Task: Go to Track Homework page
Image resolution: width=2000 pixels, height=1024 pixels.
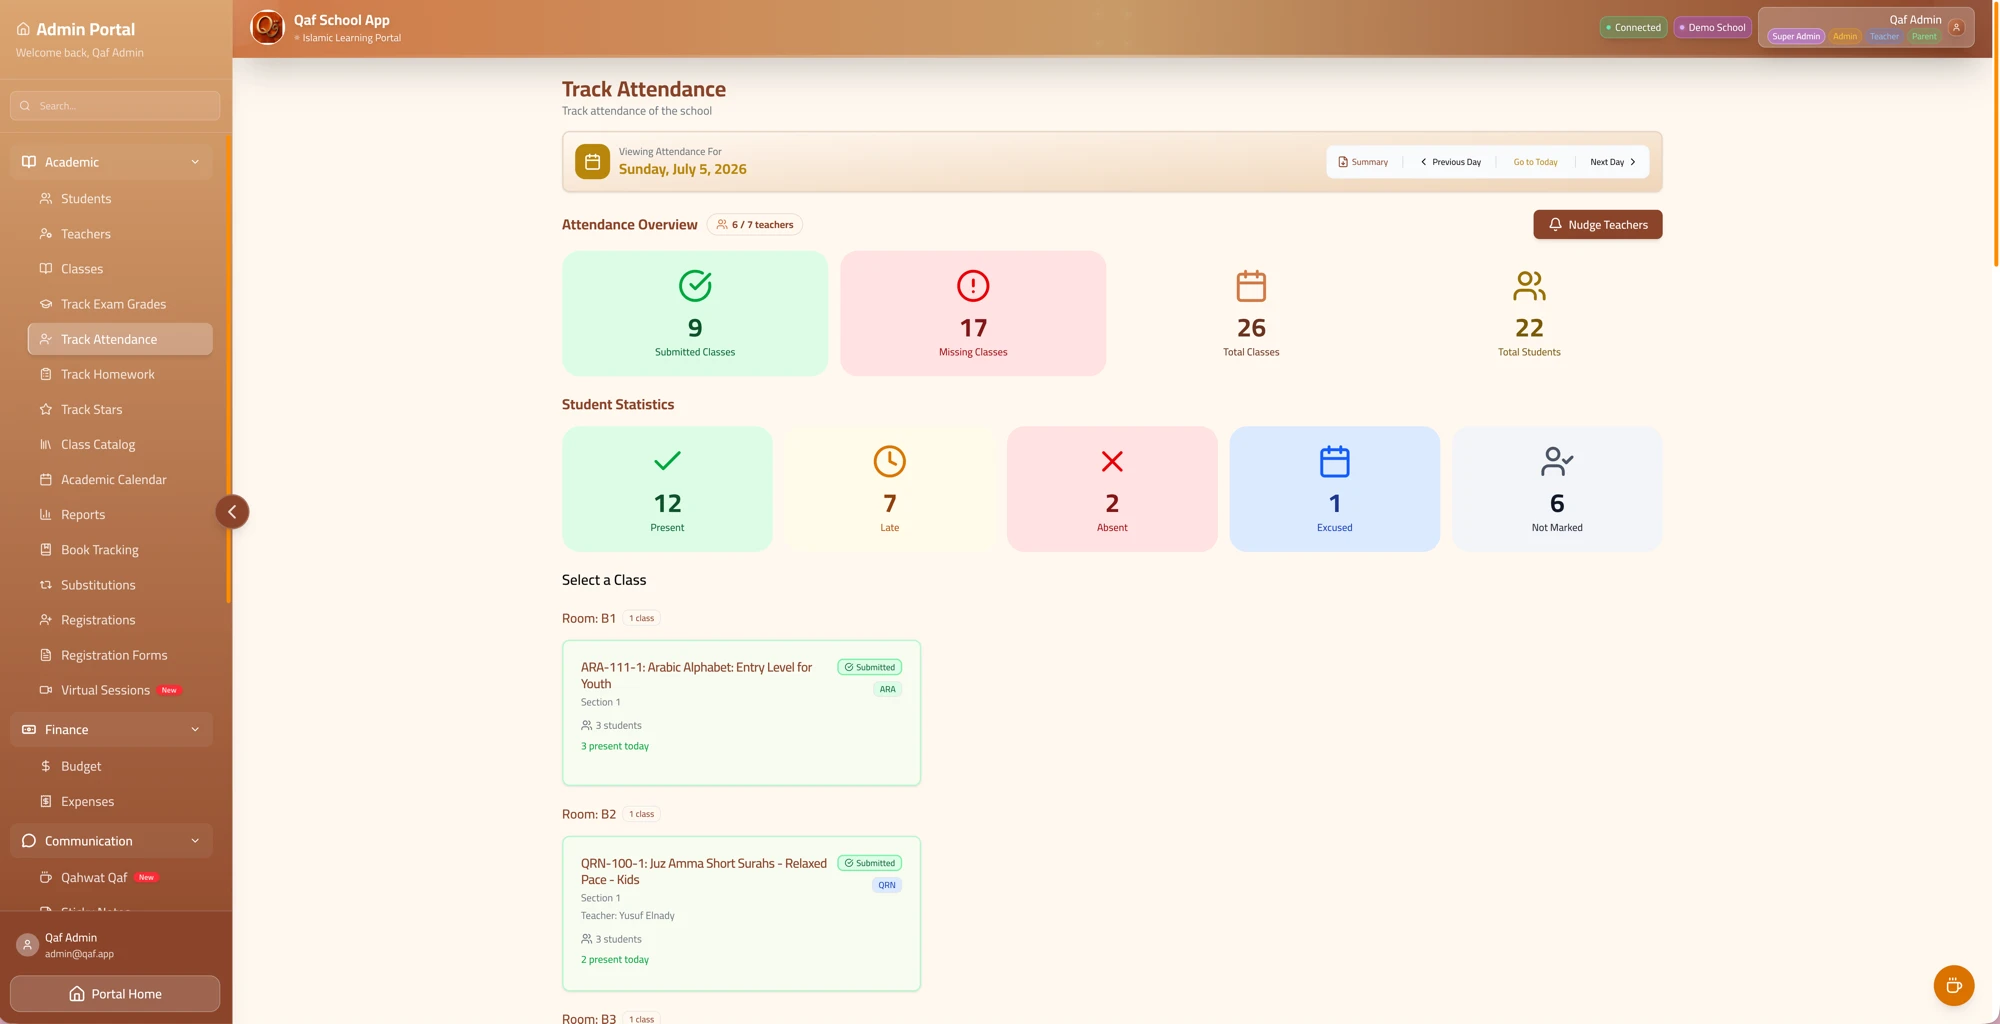Action: [x=120, y=374]
